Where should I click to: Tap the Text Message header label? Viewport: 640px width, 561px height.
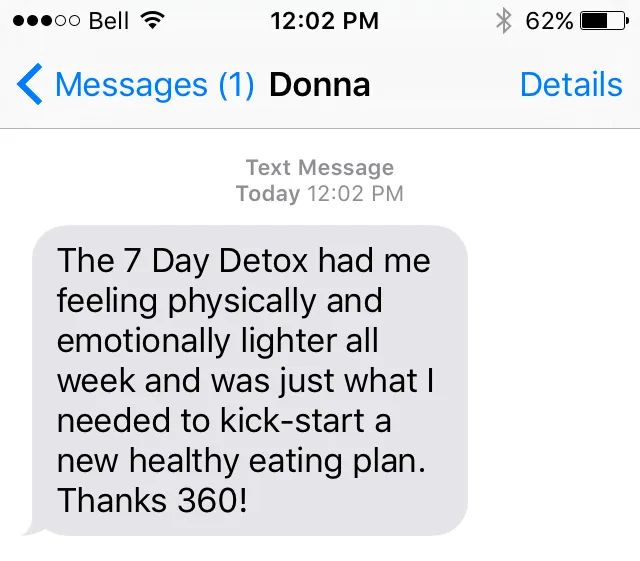pos(320,167)
